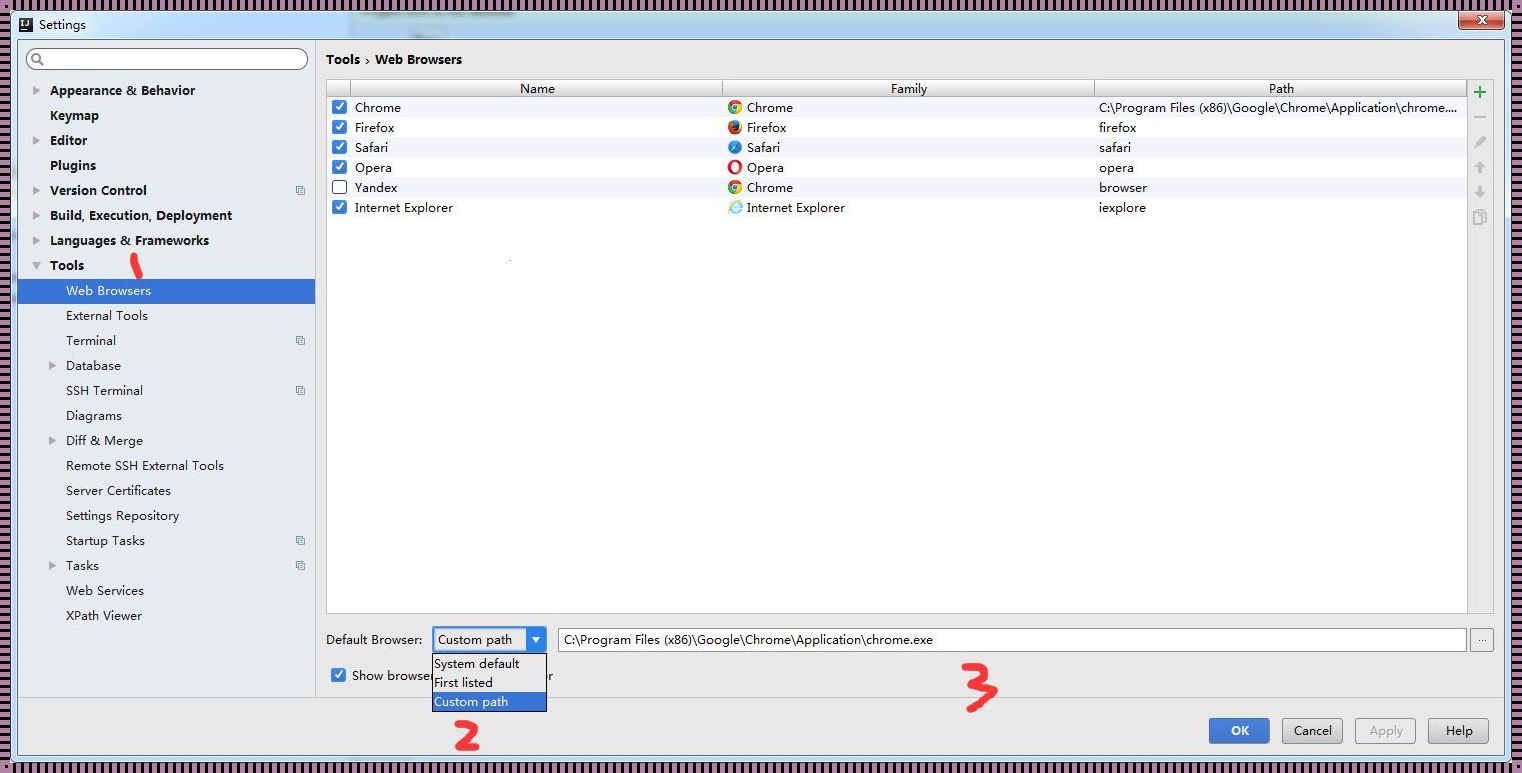Image resolution: width=1522 pixels, height=773 pixels.
Task: Choose System default from dropdown list
Action: pos(489,663)
